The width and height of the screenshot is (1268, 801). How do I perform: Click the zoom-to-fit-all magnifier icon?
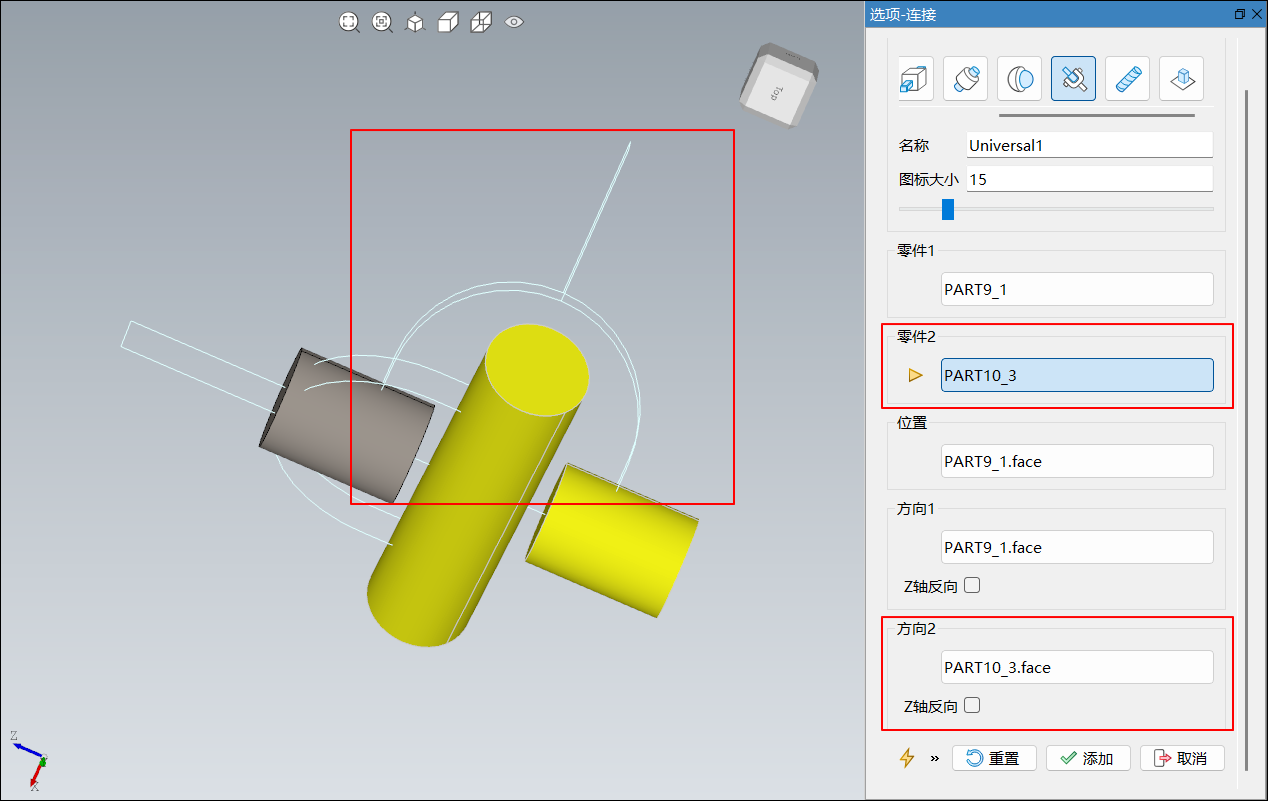(x=349, y=22)
